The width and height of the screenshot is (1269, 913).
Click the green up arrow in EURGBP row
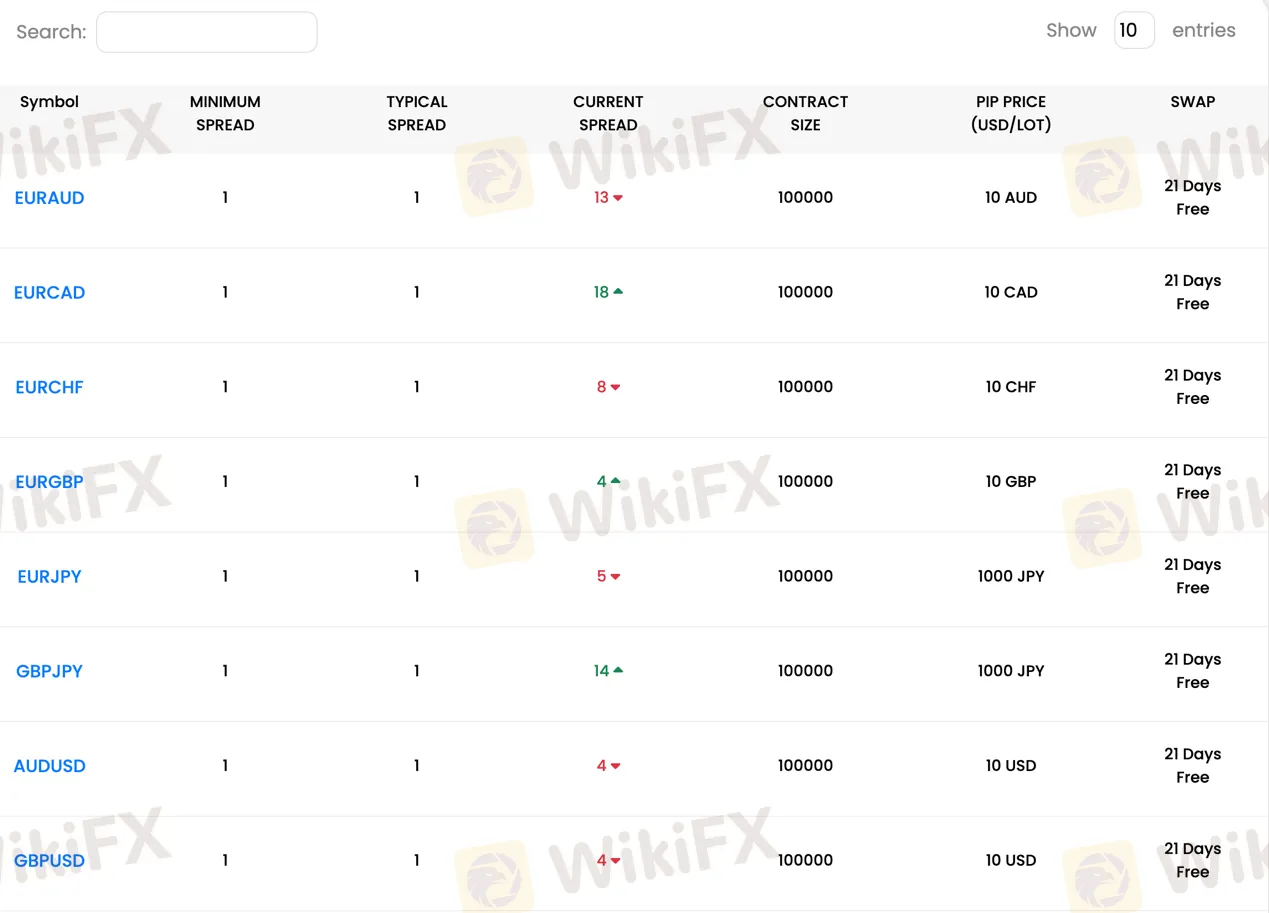(616, 481)
